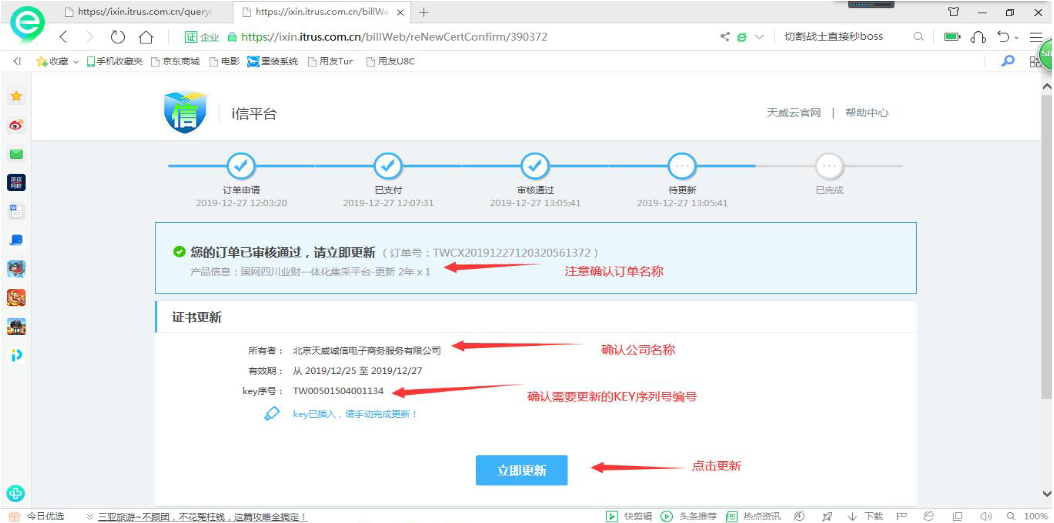The height and width of the screenshot is (523, 1054).
Task: Open a new tab with plus button
Action: click(424, 12)
